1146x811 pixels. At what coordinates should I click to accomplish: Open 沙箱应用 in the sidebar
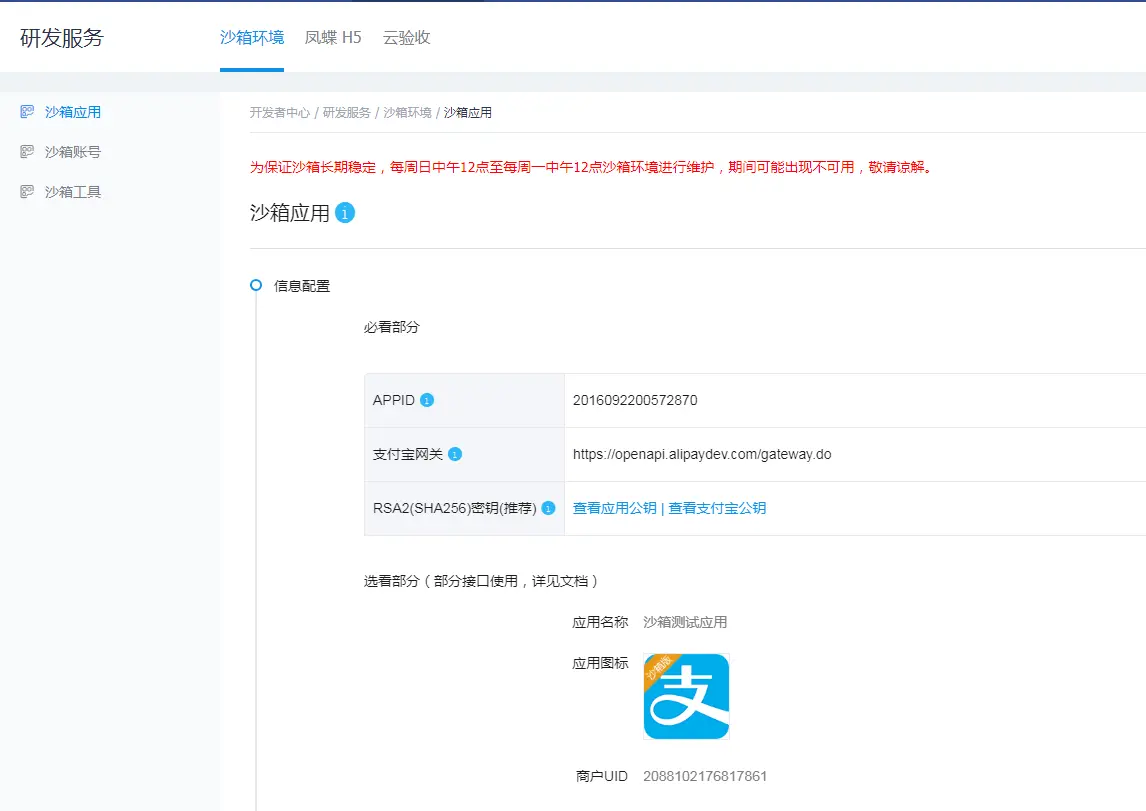73,112
